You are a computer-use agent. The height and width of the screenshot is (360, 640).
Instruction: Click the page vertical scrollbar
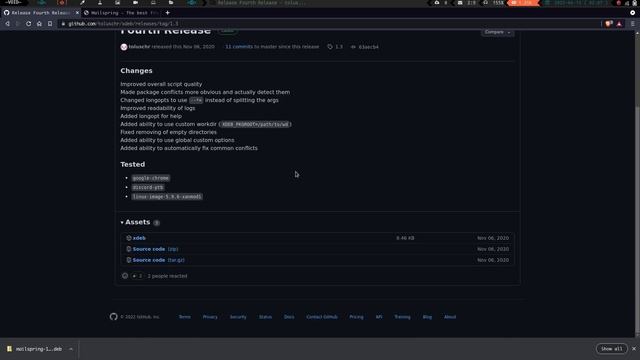point(638,184)
